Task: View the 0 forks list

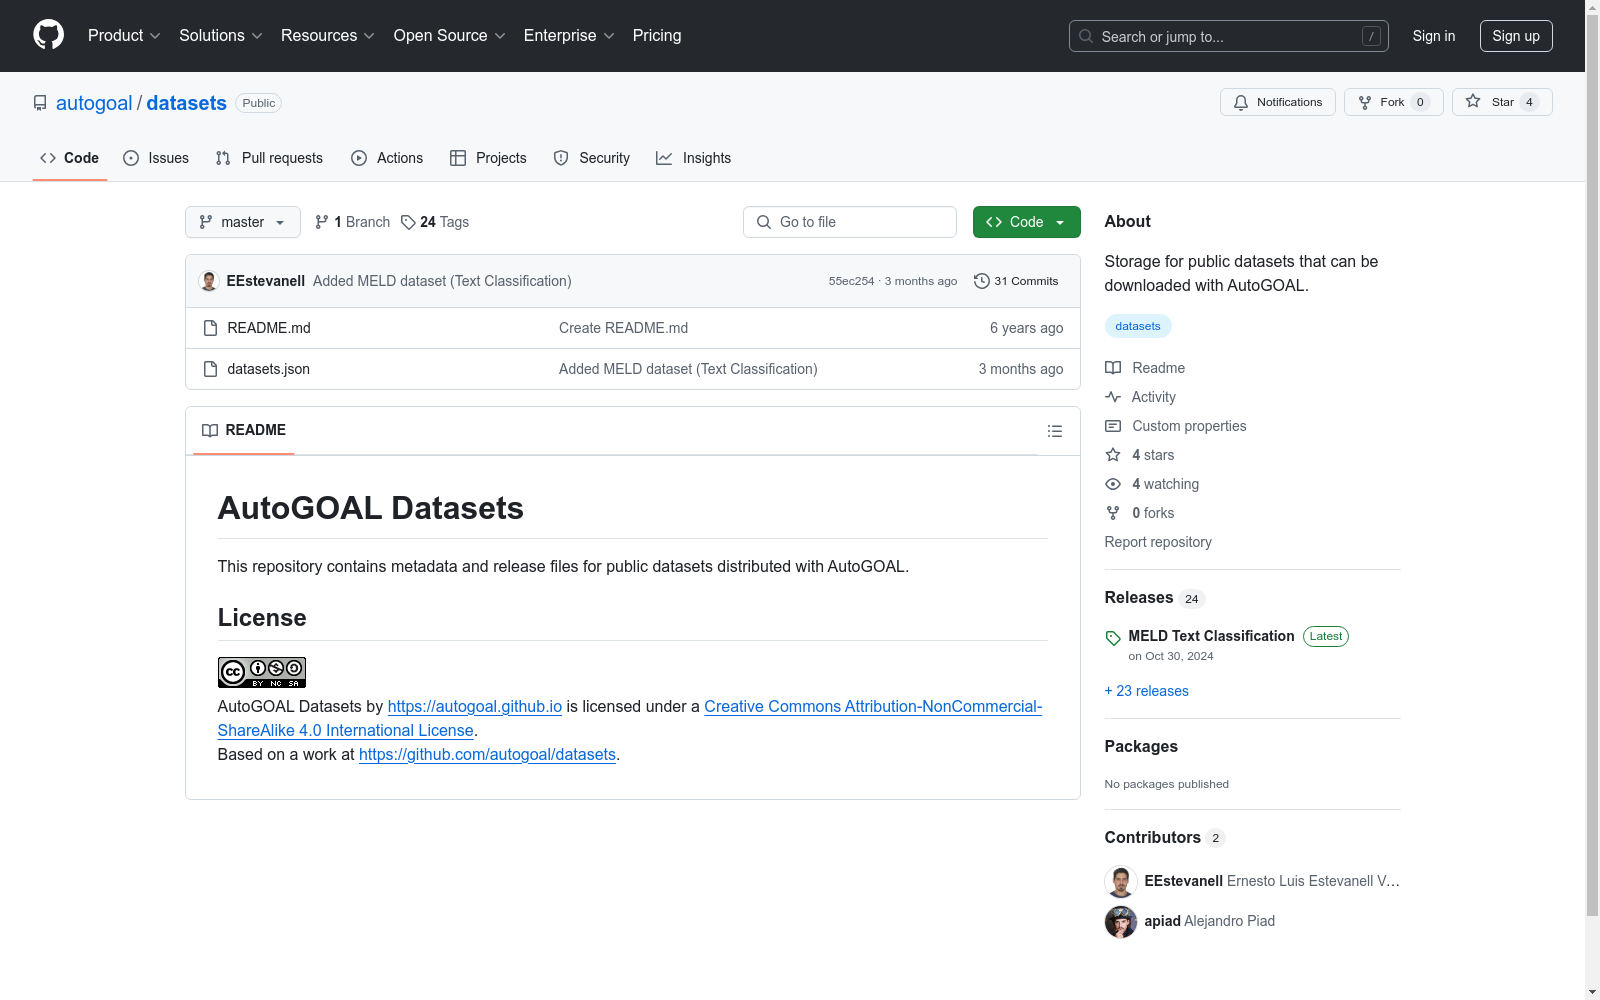Action: click(1140, 513)
